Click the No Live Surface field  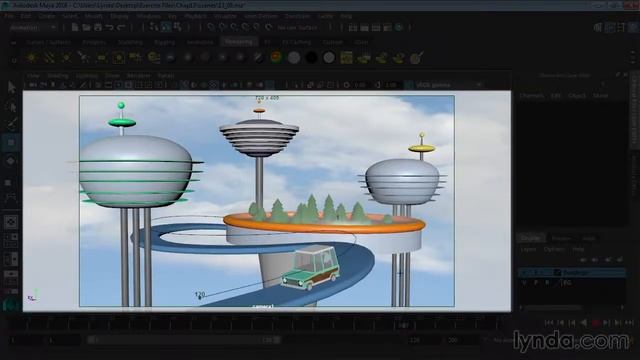coord(297,27)
